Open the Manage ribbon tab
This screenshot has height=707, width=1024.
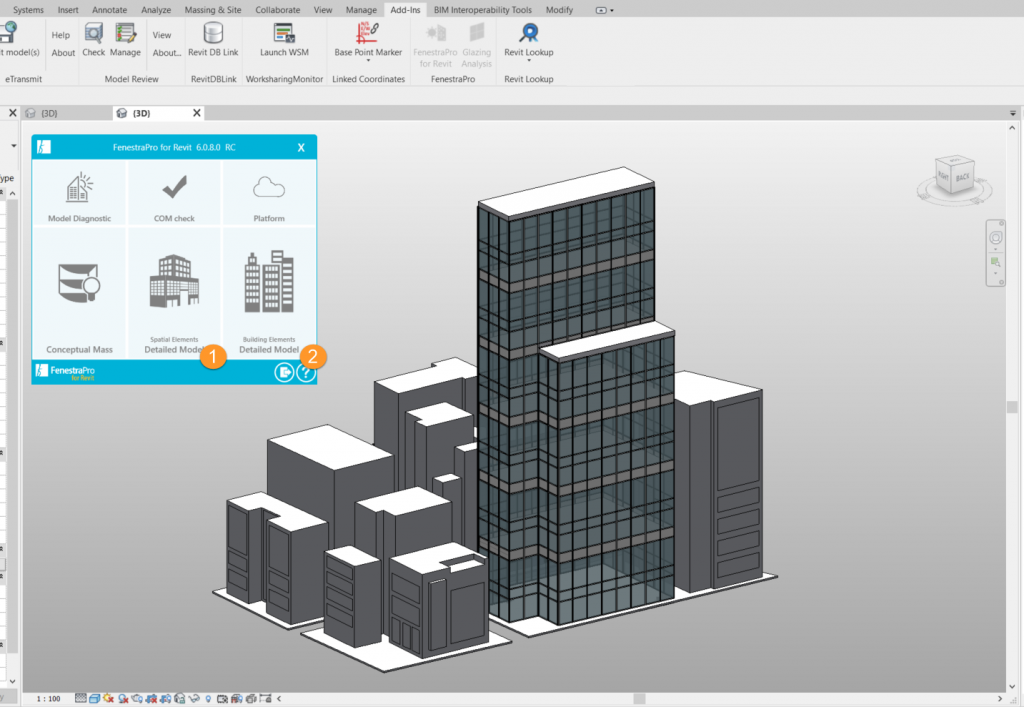pyautogui.click(x=361, y=10)
